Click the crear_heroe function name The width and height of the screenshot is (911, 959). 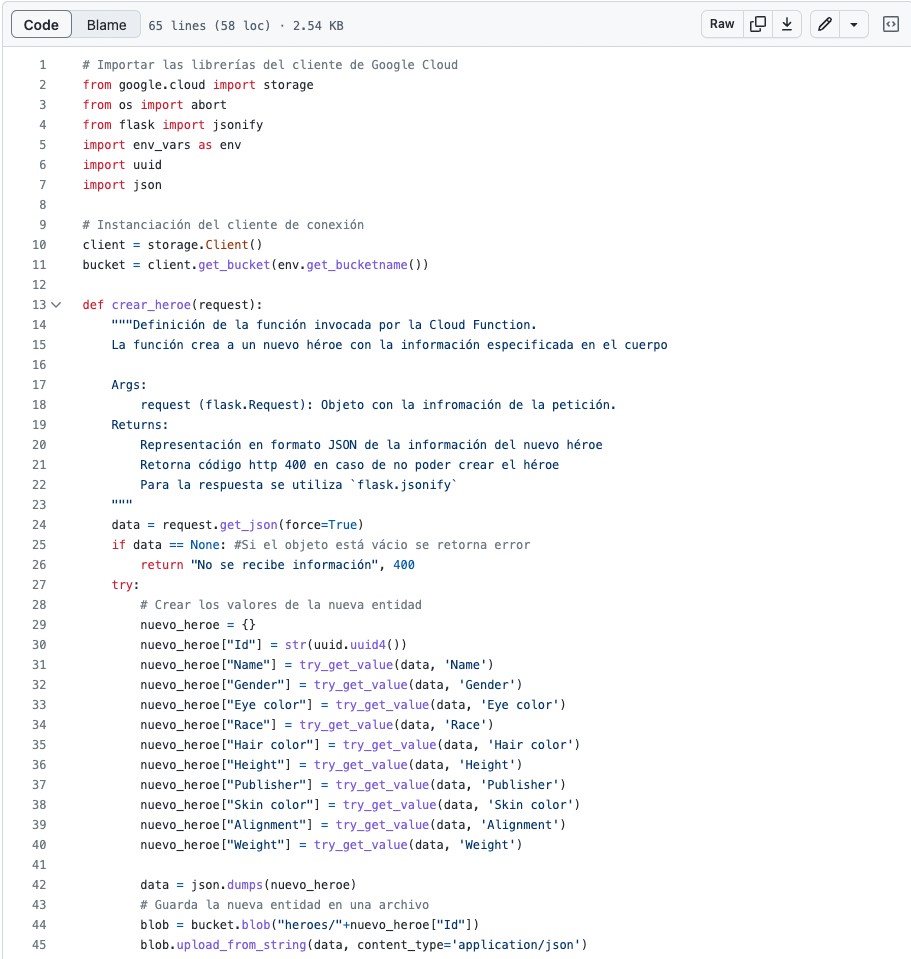point(151,305)
